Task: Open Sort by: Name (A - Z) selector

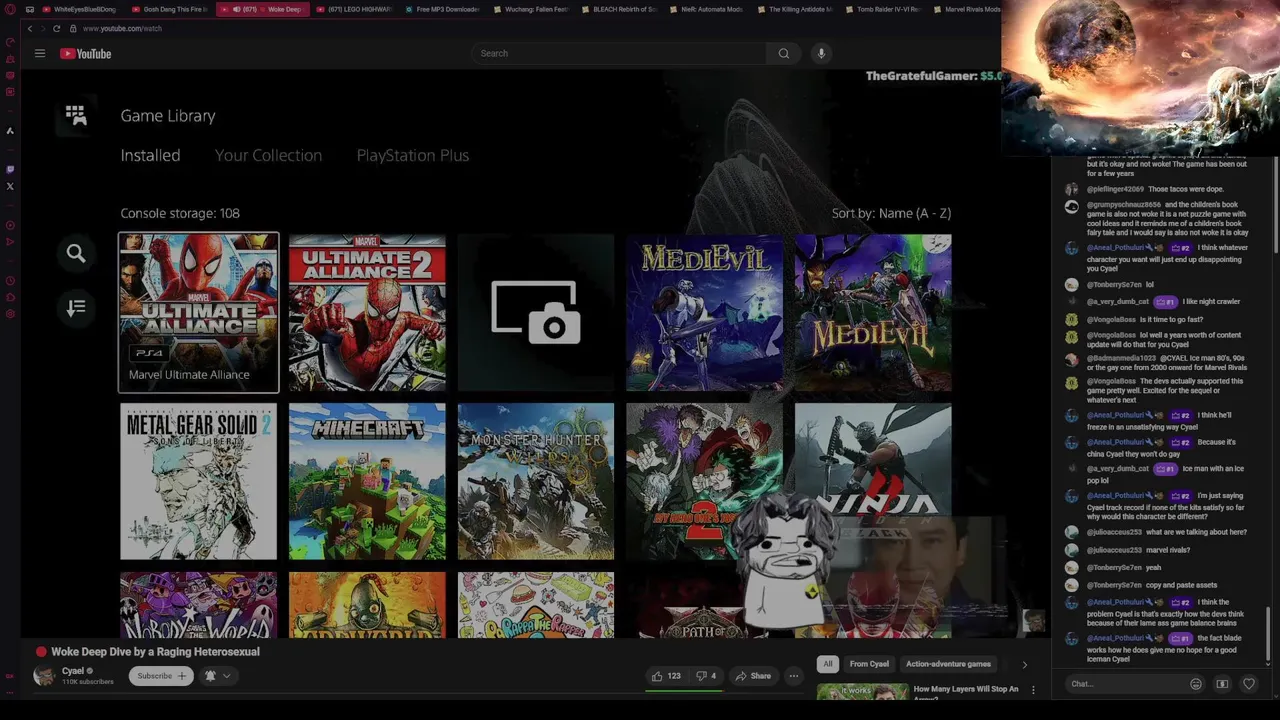Action: 891,213
